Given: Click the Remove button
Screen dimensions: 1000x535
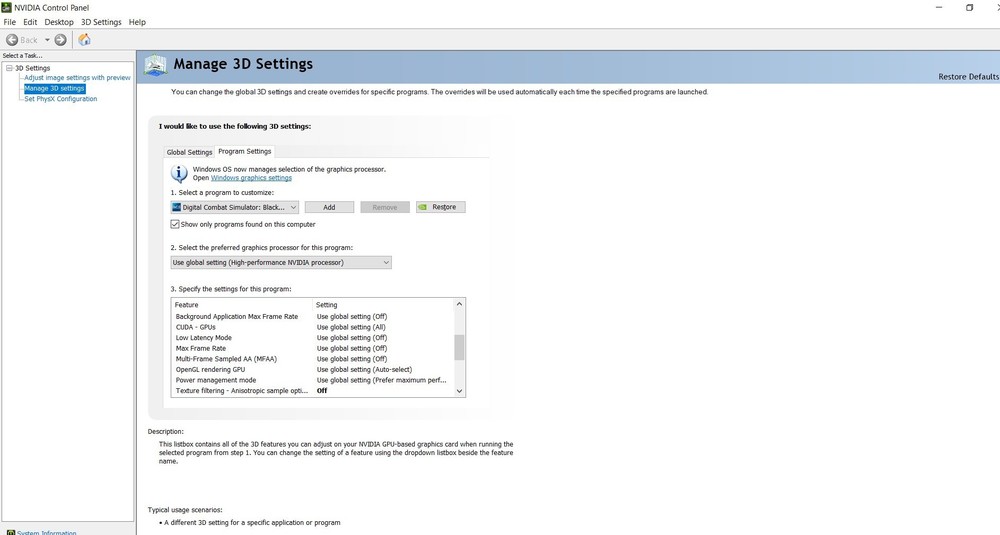Looking at the screenshot, I should point(385,207).
